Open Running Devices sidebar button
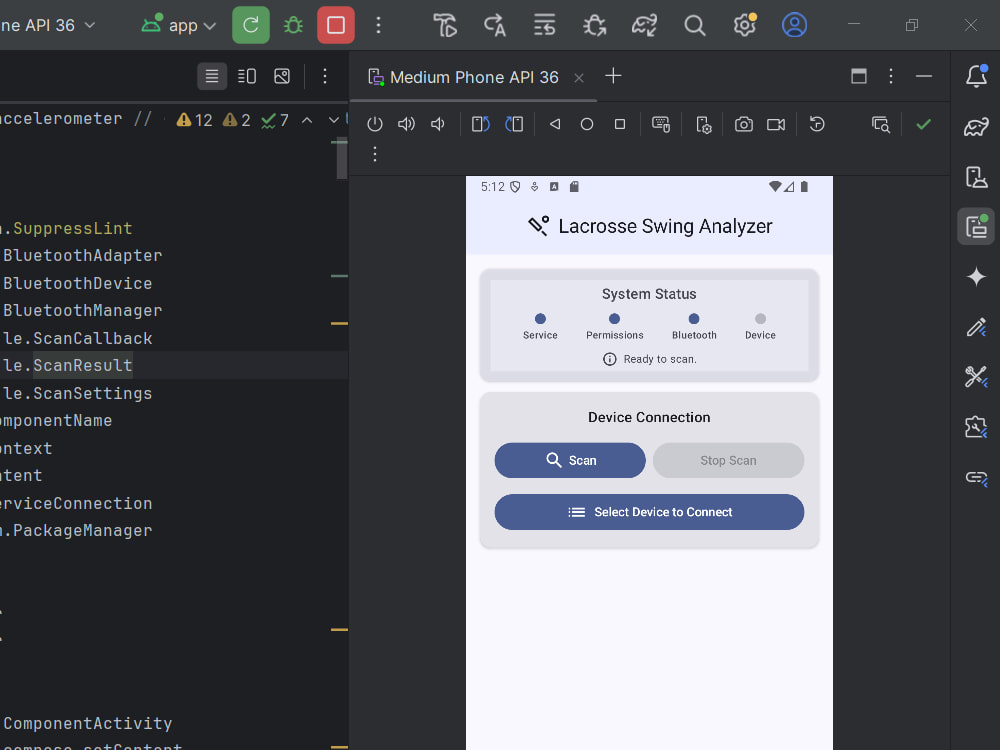1000x750 pixels. pyautogui.click(x=976, y=226)
